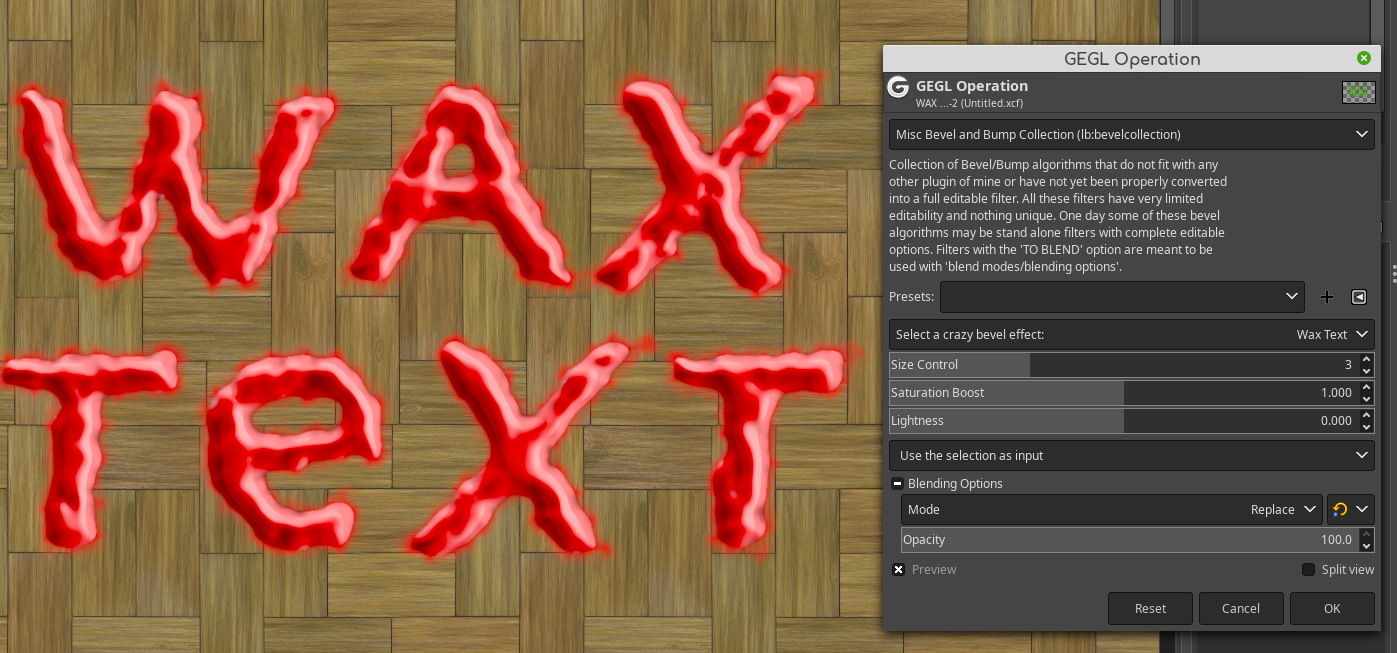This screenshot has height=653, width=1397.
Task: Open the crazy bevel effect Wax Text dropdown
Action: click(1132, 334)
